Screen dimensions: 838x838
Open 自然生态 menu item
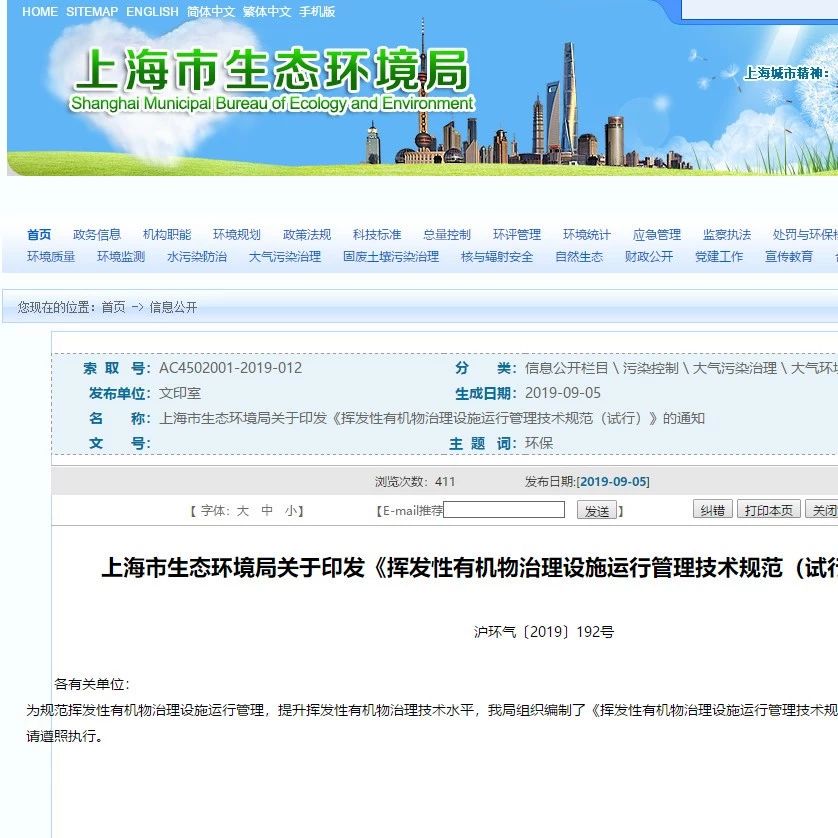579,257
